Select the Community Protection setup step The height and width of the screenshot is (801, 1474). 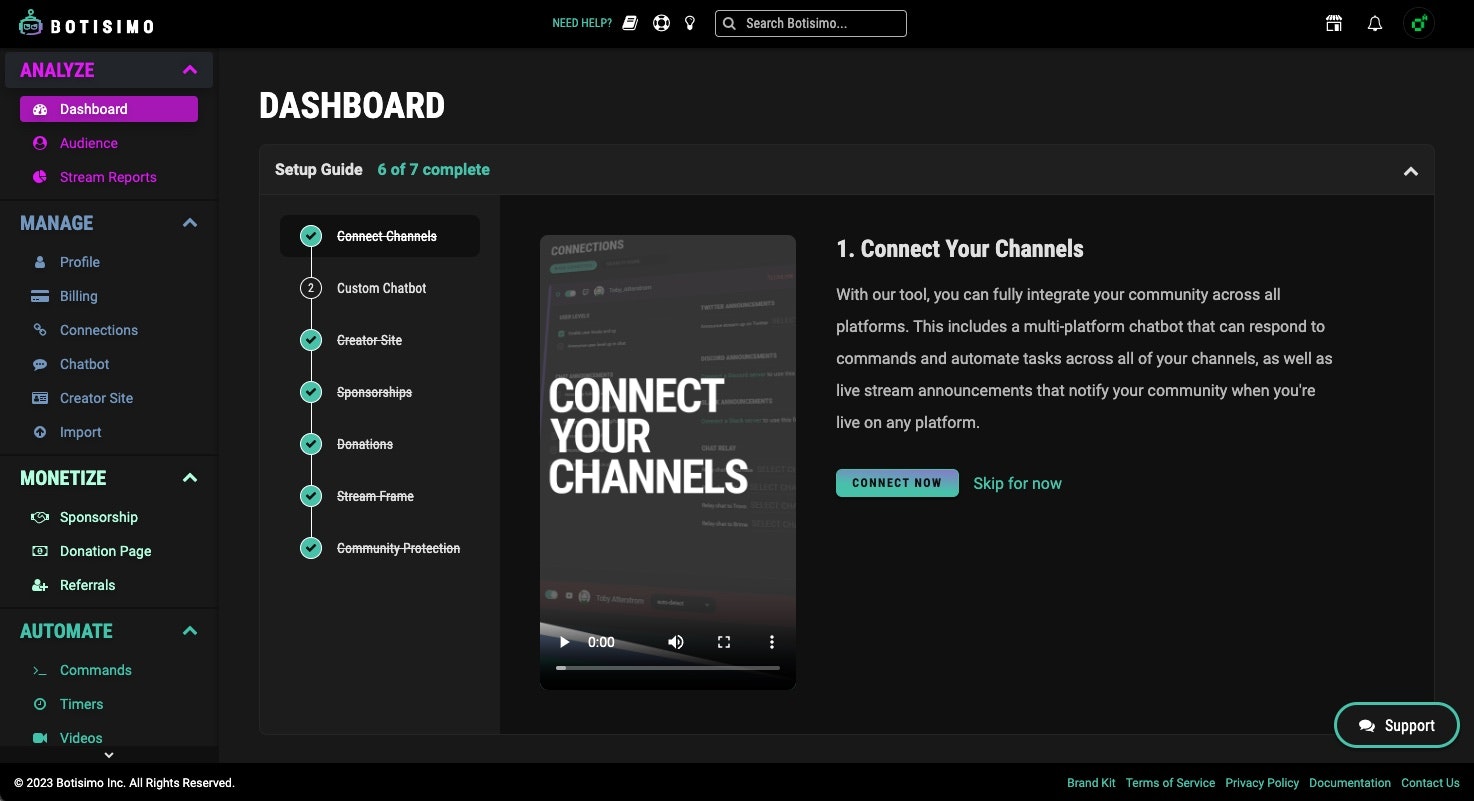(x=380, y=548)
